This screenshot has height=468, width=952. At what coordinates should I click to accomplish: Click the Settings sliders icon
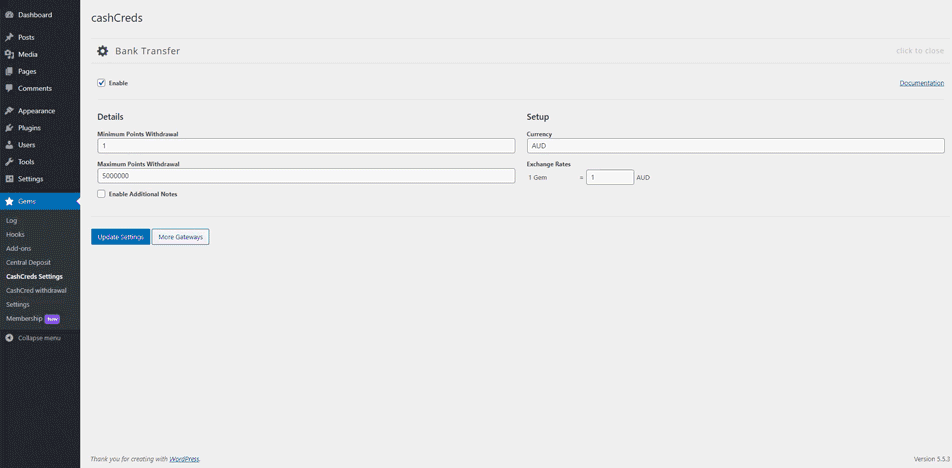pyautogui.click(x=9, y=179)
